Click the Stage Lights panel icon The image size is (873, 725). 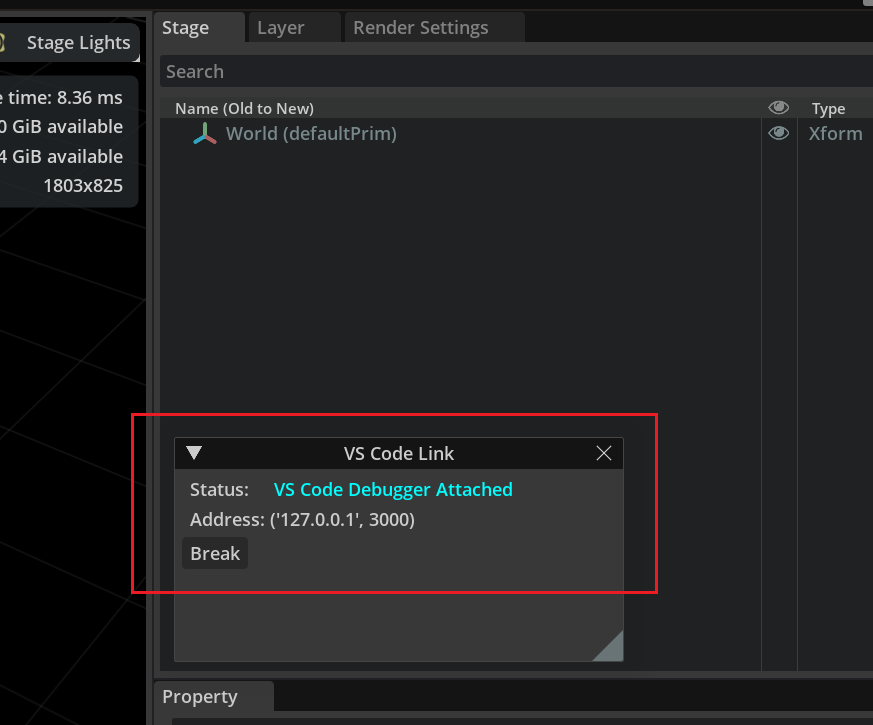[x=4, y=42]
